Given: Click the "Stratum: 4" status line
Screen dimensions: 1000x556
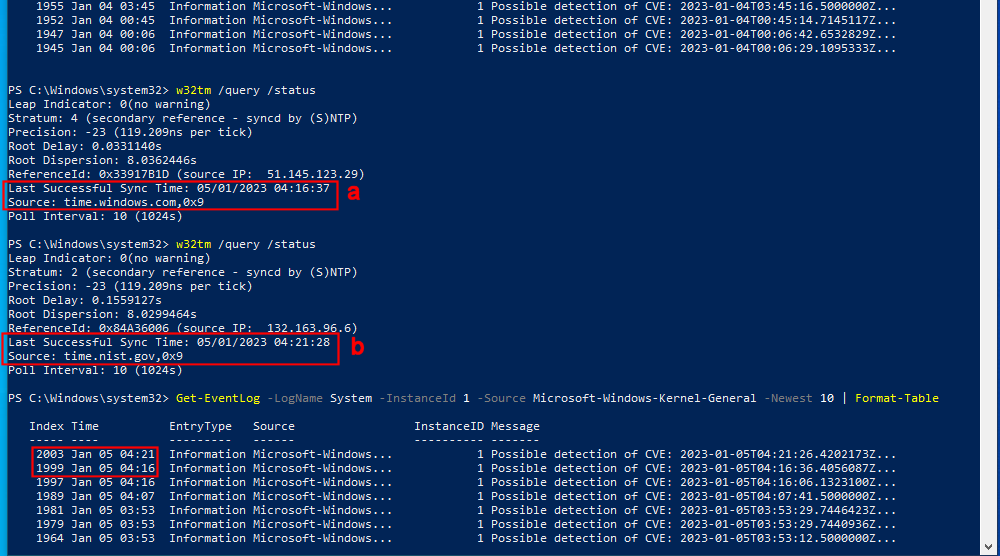Looking at the screenshot, I should pos(182,118).
